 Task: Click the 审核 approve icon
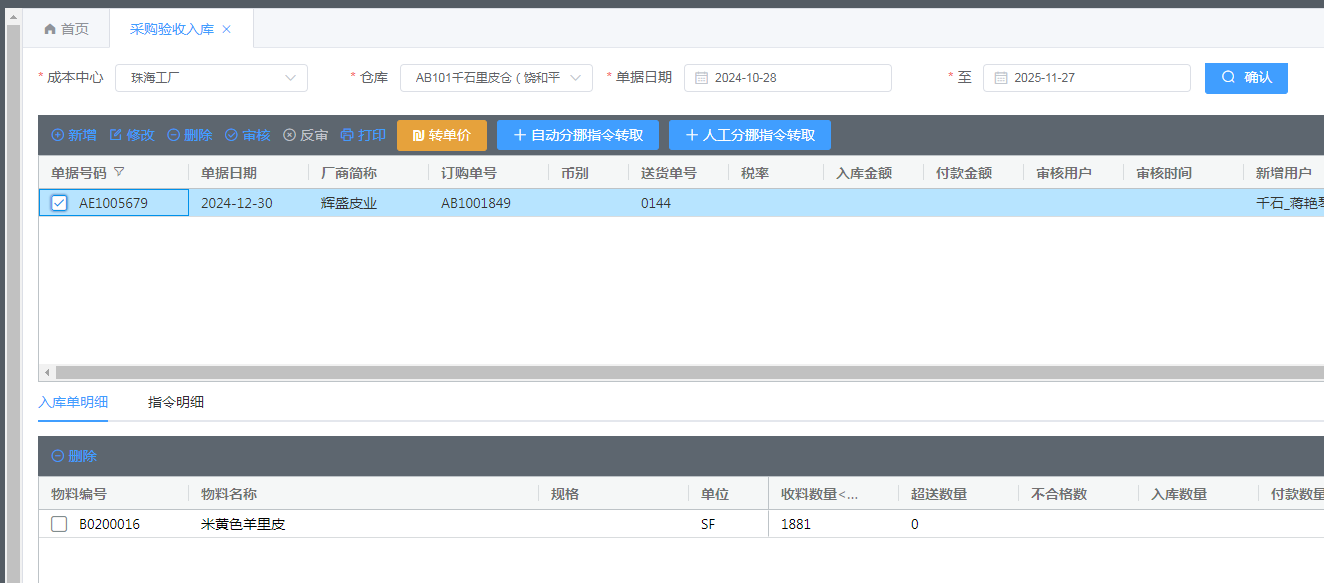(x=231, y=135)
